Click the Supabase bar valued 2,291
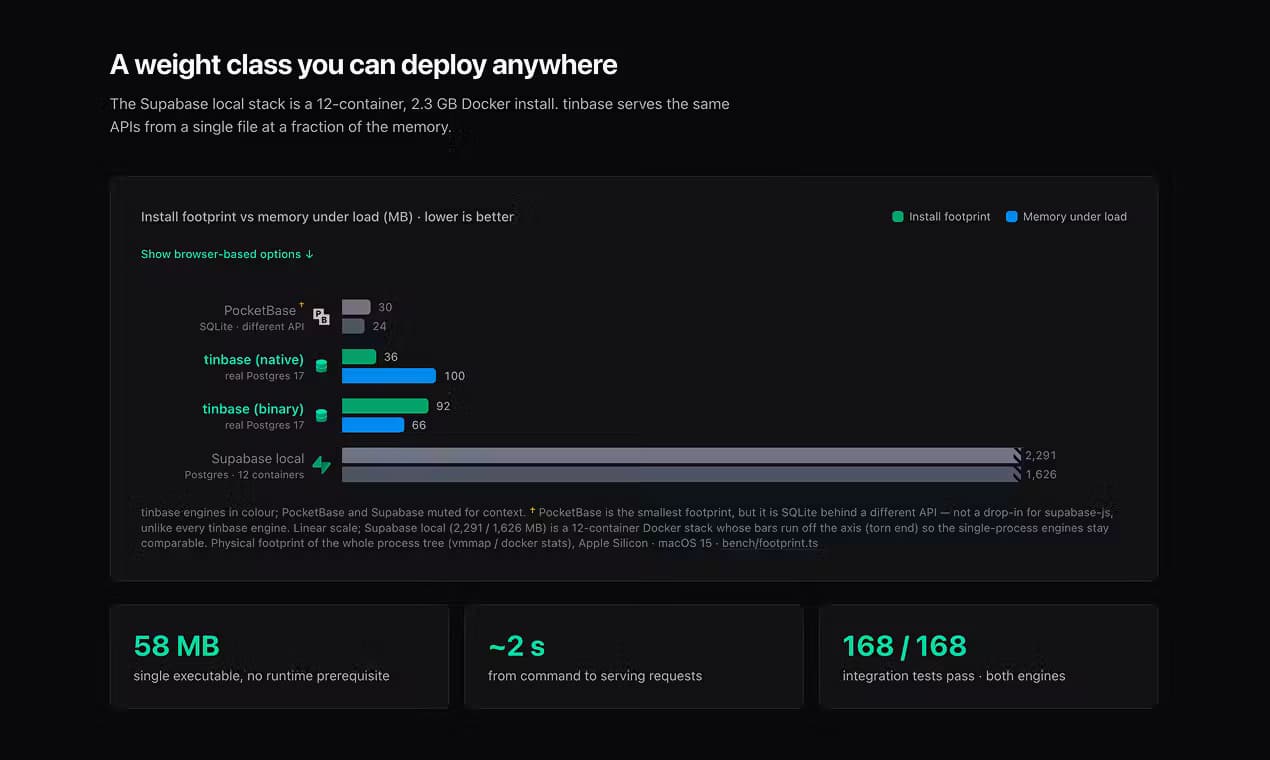This screenshot has width=1270, height=760. [681, 455]
